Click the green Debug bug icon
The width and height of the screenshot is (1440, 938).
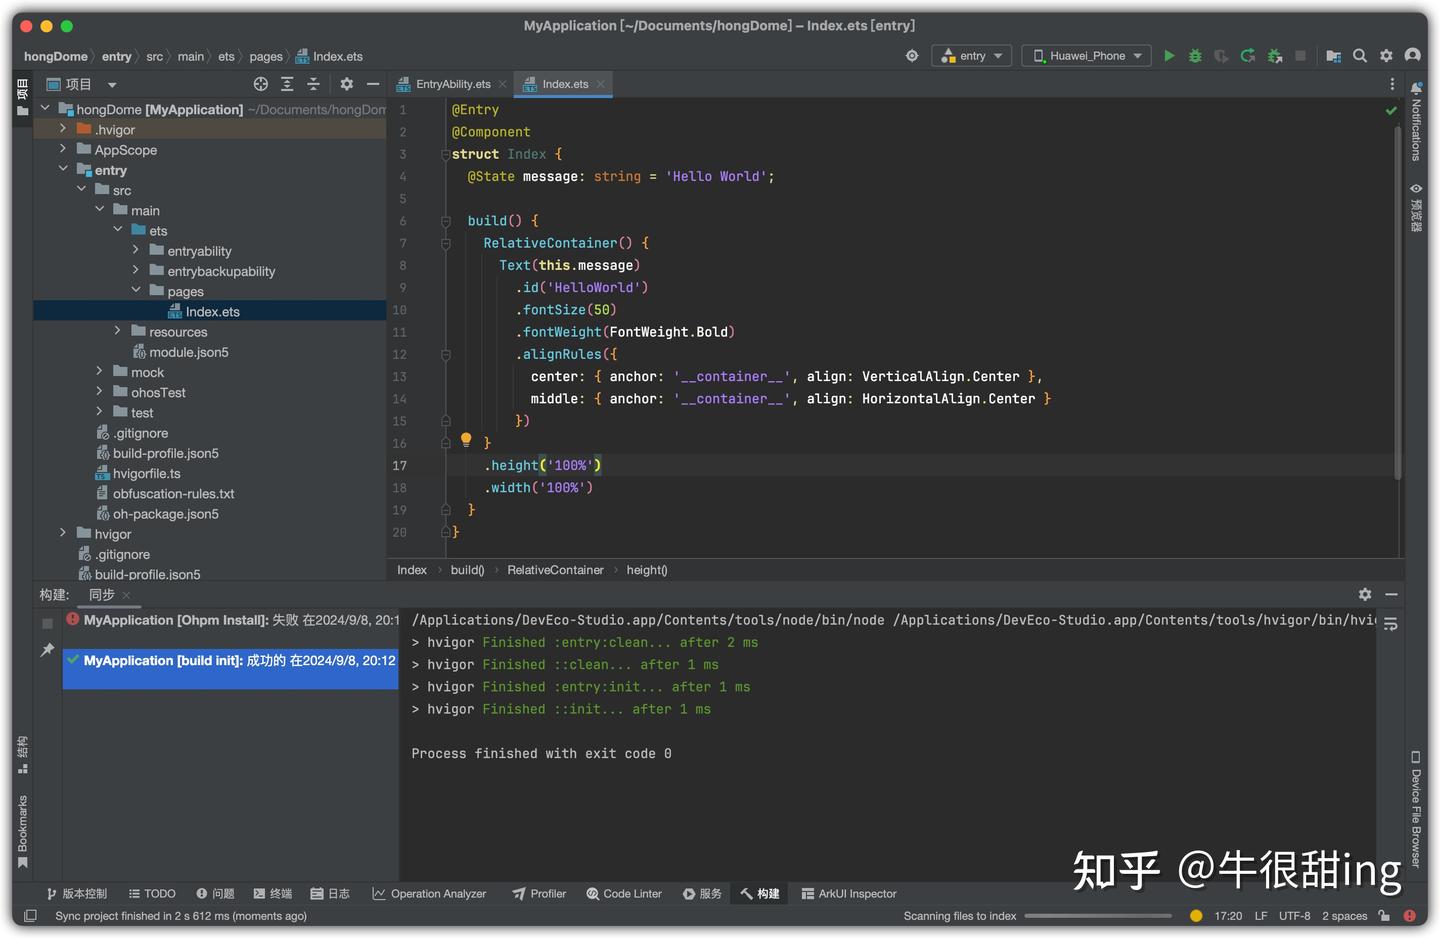click(x=1195, y=56)
